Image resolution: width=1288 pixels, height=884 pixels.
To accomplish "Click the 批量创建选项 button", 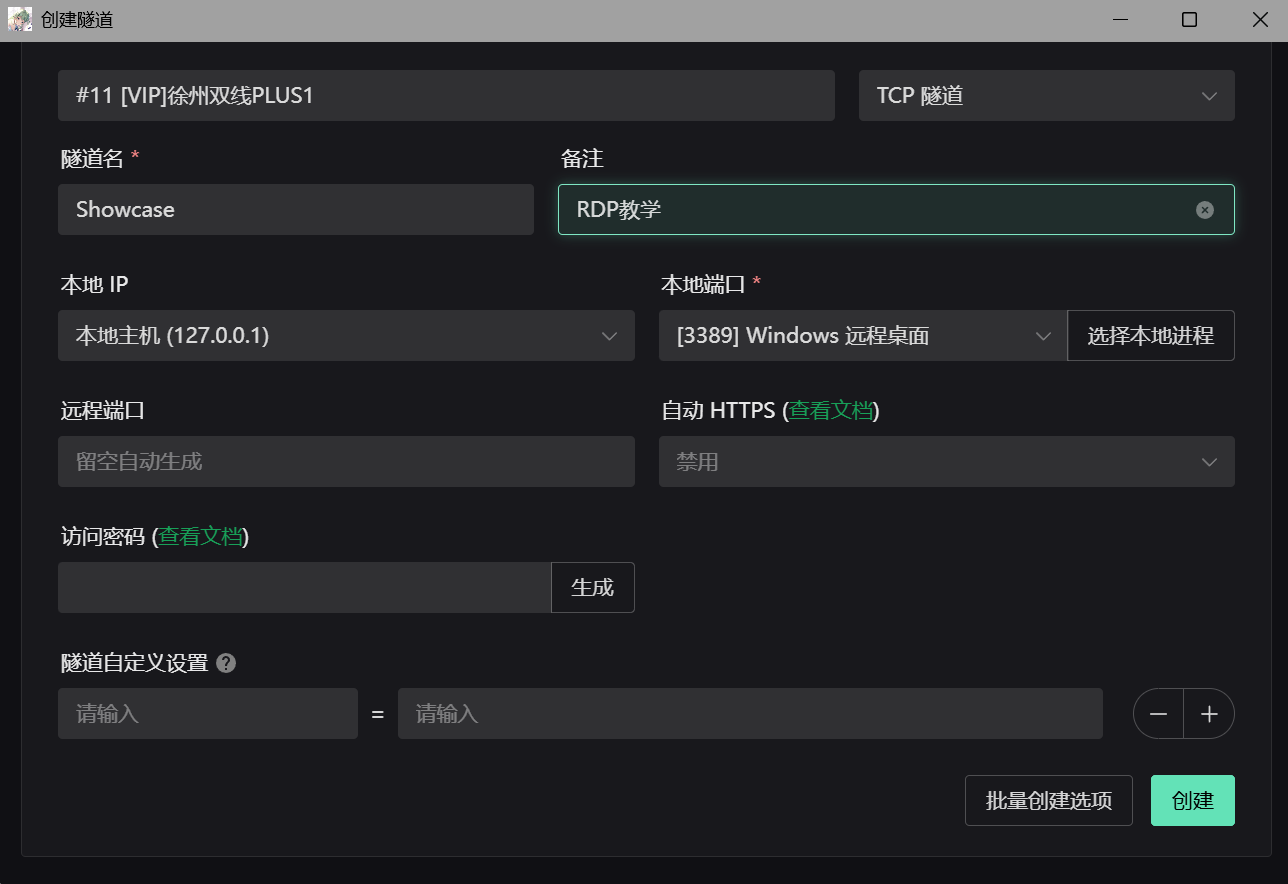I will [1048, 801].
